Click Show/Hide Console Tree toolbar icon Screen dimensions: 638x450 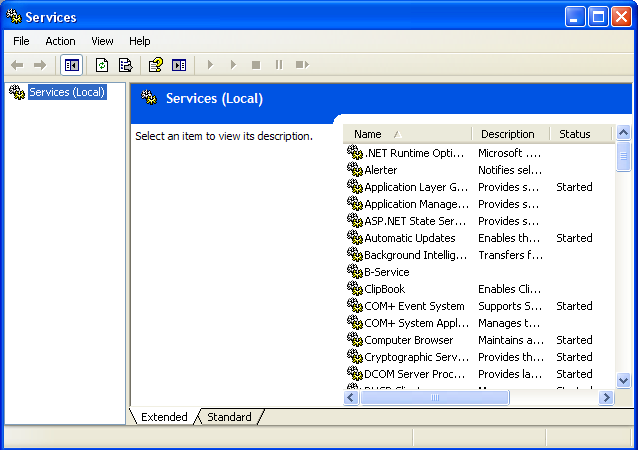[71, 65]
